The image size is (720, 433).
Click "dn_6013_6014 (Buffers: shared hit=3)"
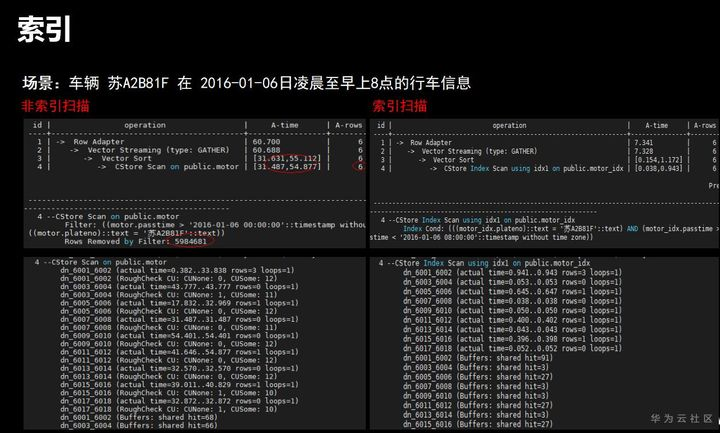pyautogui.click(x=476, y=415)
